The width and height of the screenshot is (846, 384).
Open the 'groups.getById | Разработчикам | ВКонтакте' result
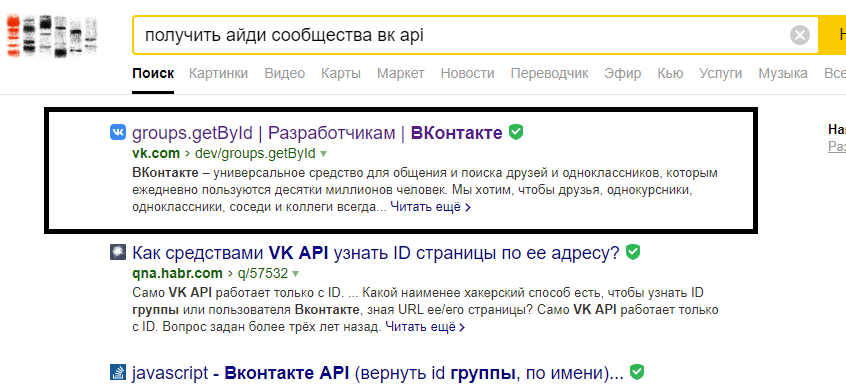(317, 133)
